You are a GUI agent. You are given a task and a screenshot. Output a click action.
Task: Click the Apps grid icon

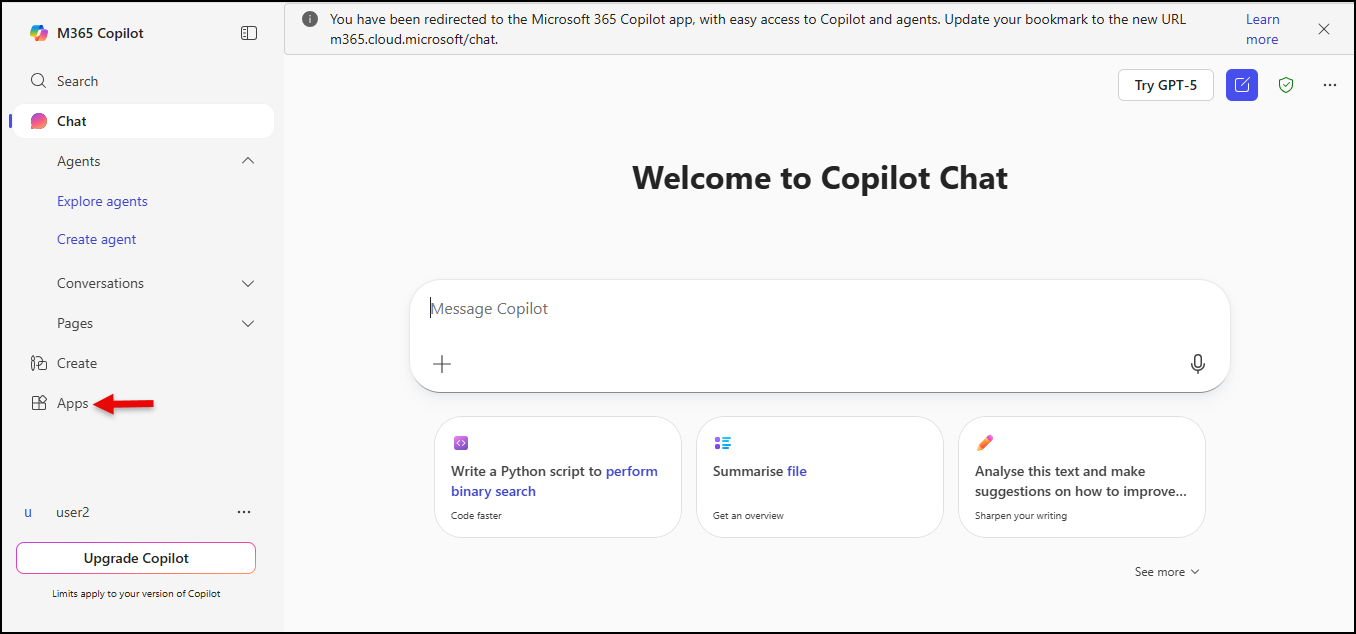(39, 403)
